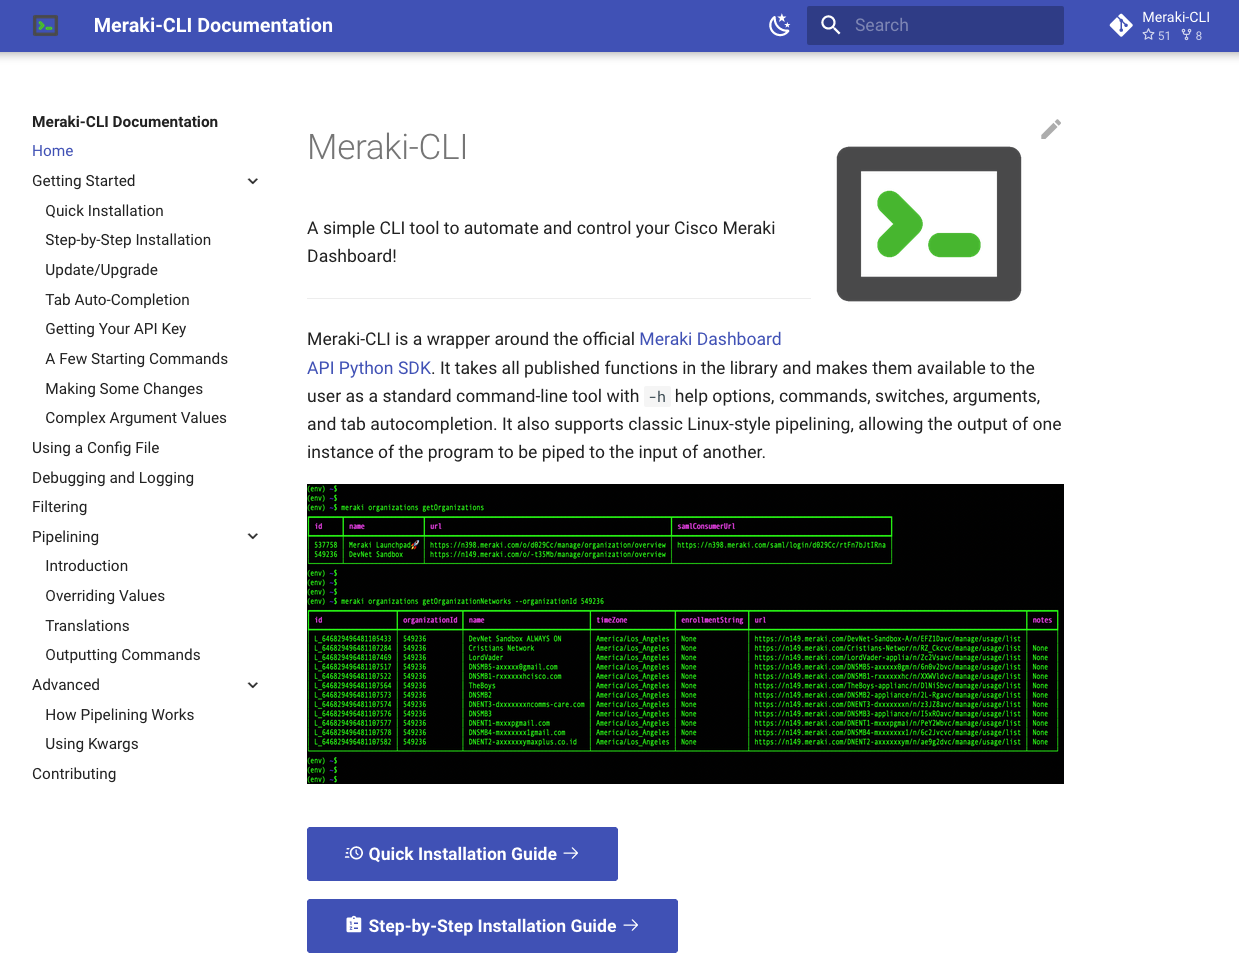Click the arrow icon on Step-by-Step Installation Guide
Image resolution: width=1239 pixels, height=963 pixels.
[631, 925]
